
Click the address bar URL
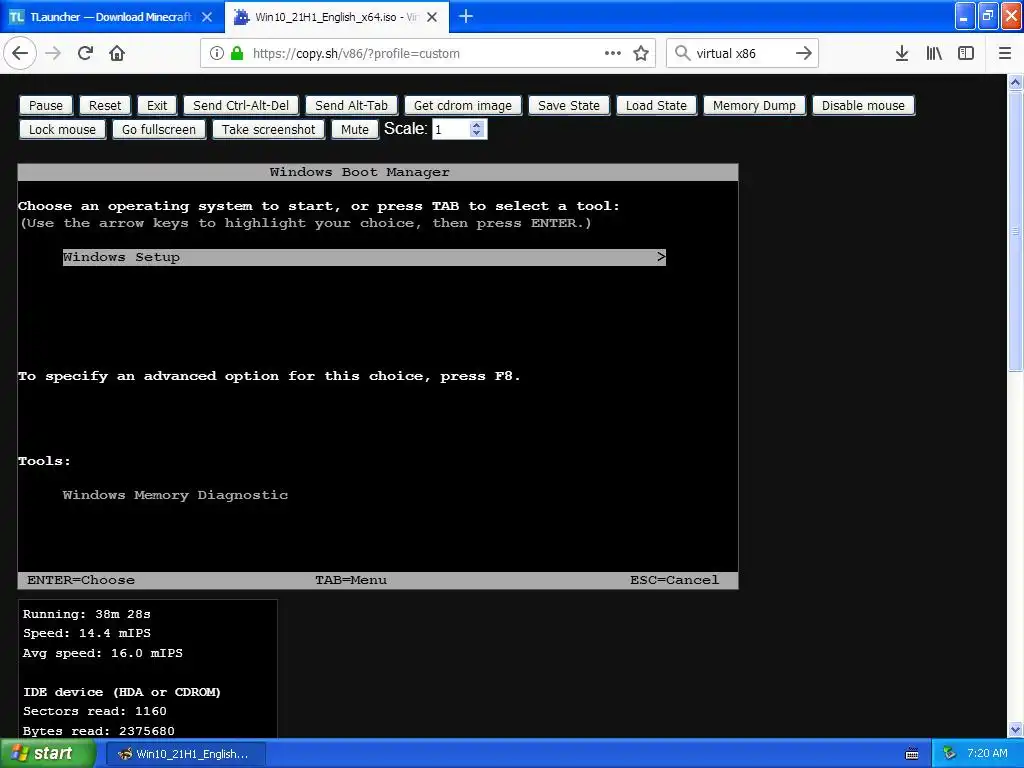tap(356, 54)
